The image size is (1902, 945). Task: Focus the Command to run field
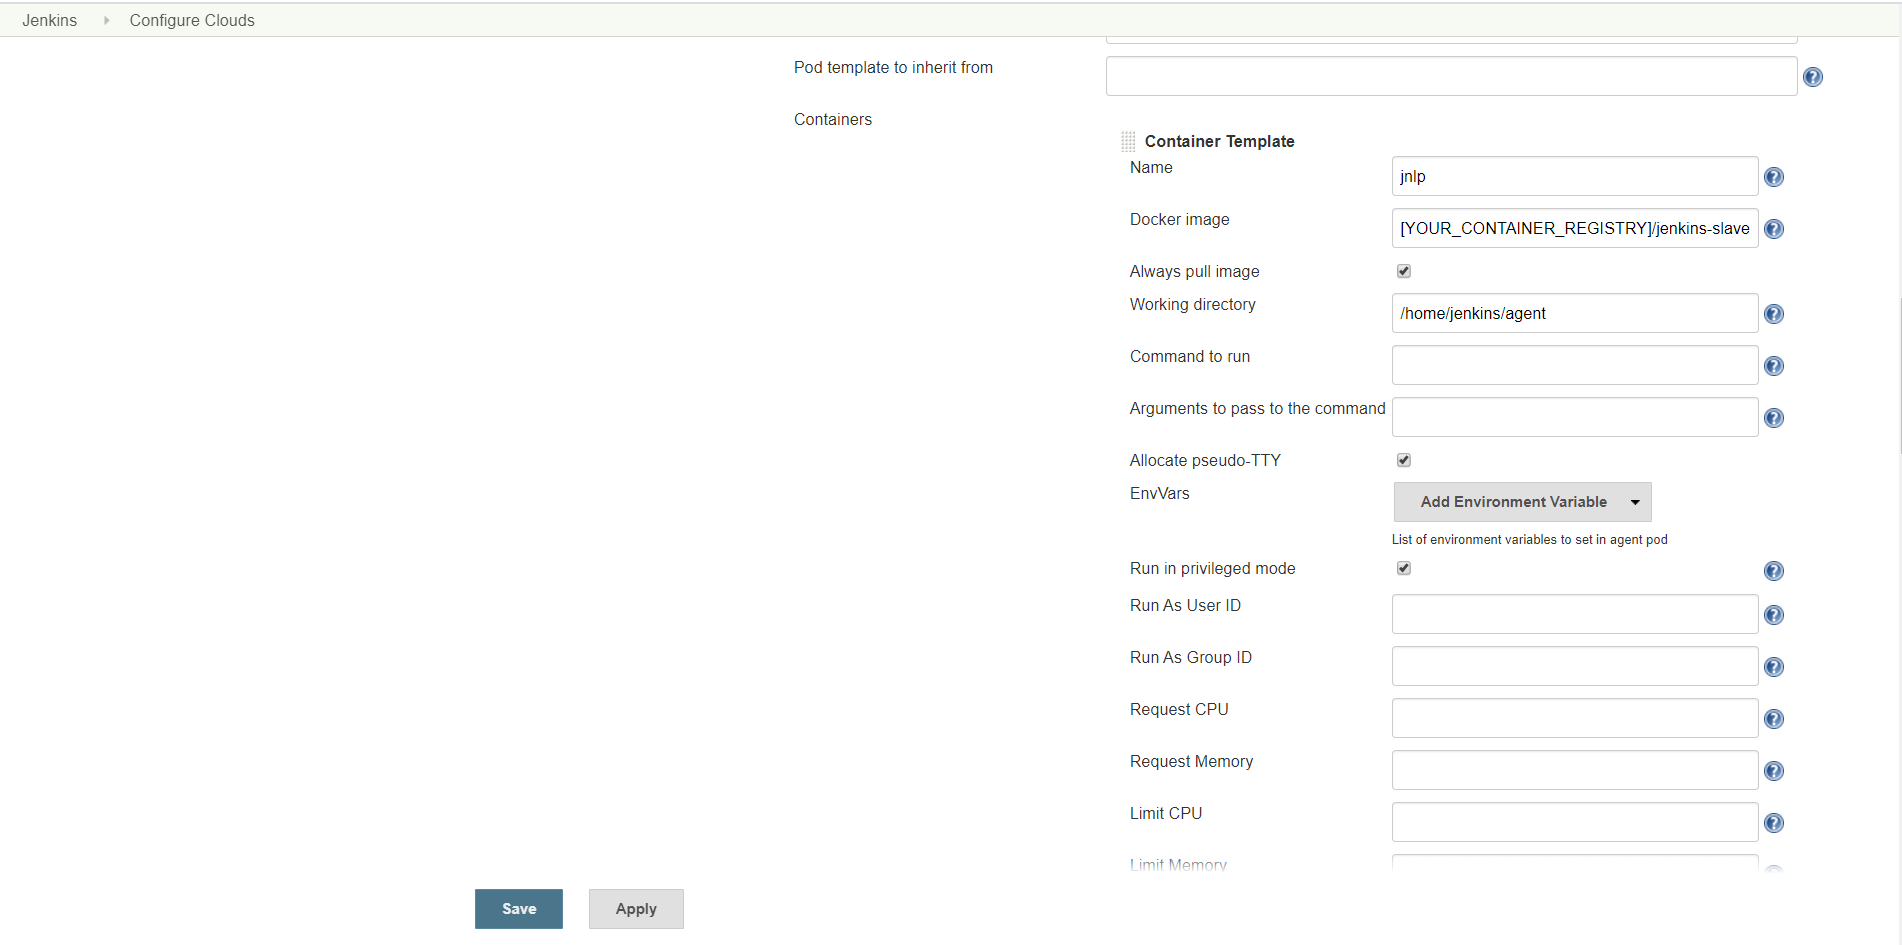(1575, 365)
